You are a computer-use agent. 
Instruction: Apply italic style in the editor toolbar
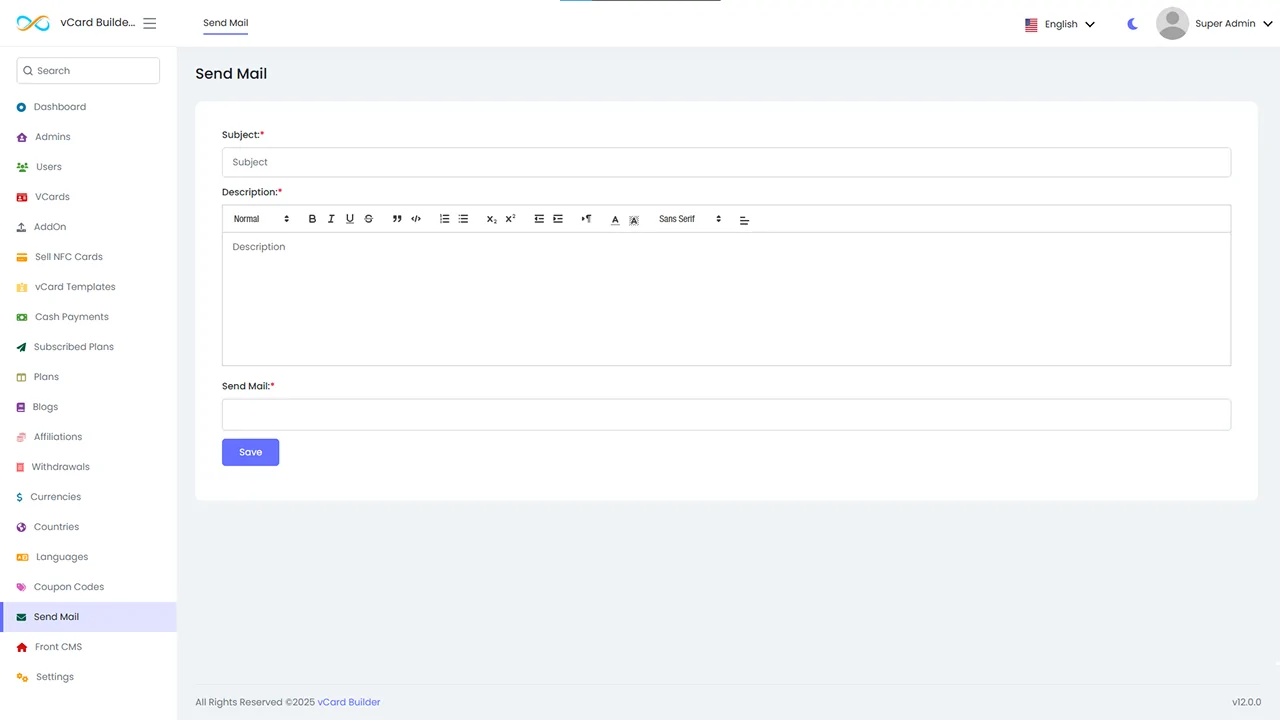331,219
